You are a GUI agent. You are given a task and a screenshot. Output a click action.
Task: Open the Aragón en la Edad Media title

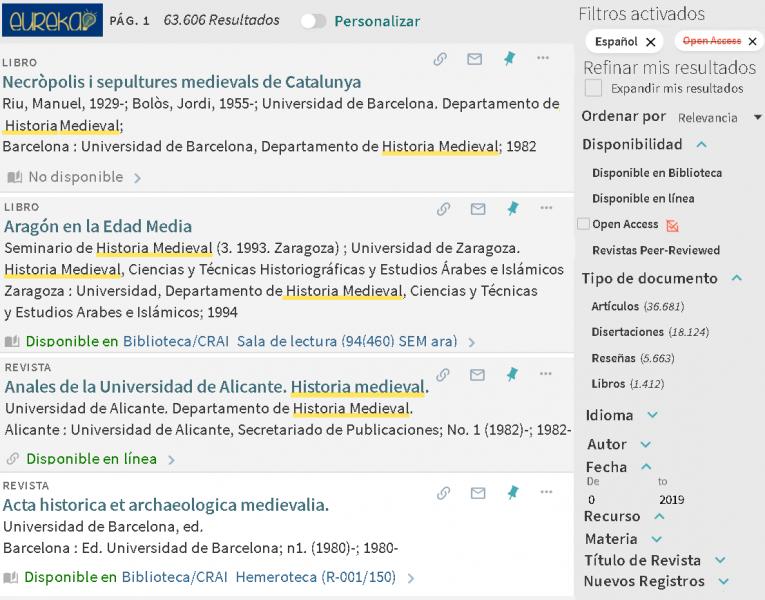[x=98, y=226]
